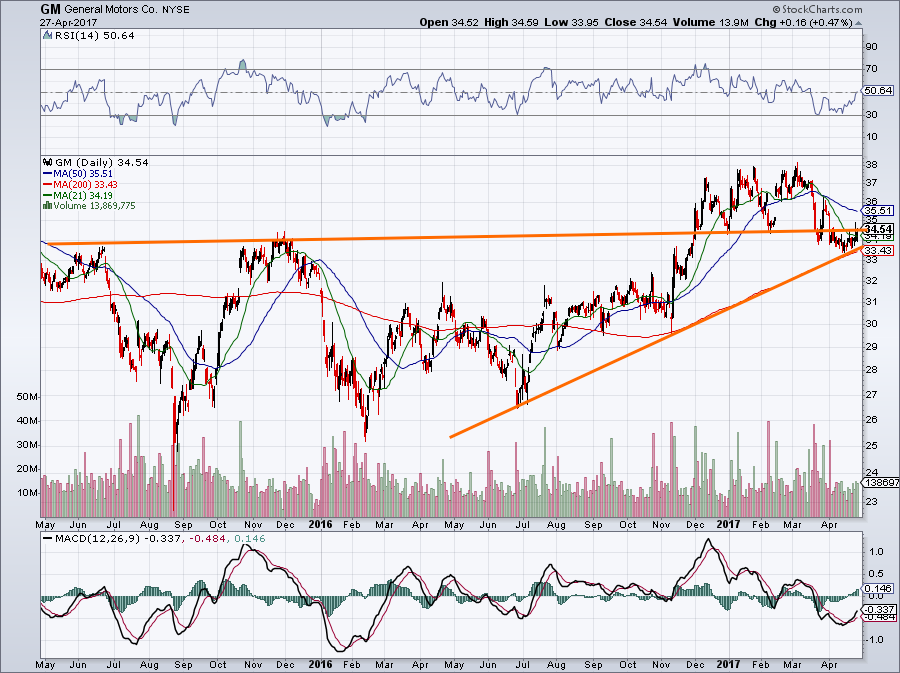Click the candlestick icon before GM (Daily)
900x673 pixels.
[x=48, y=162]
